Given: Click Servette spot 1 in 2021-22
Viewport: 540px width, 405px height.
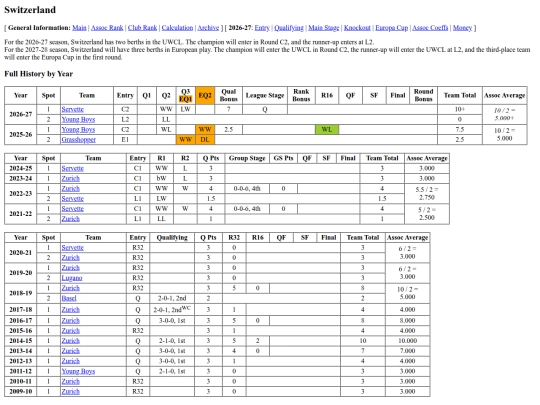Looking at the screenshot, I should (73, 209).
